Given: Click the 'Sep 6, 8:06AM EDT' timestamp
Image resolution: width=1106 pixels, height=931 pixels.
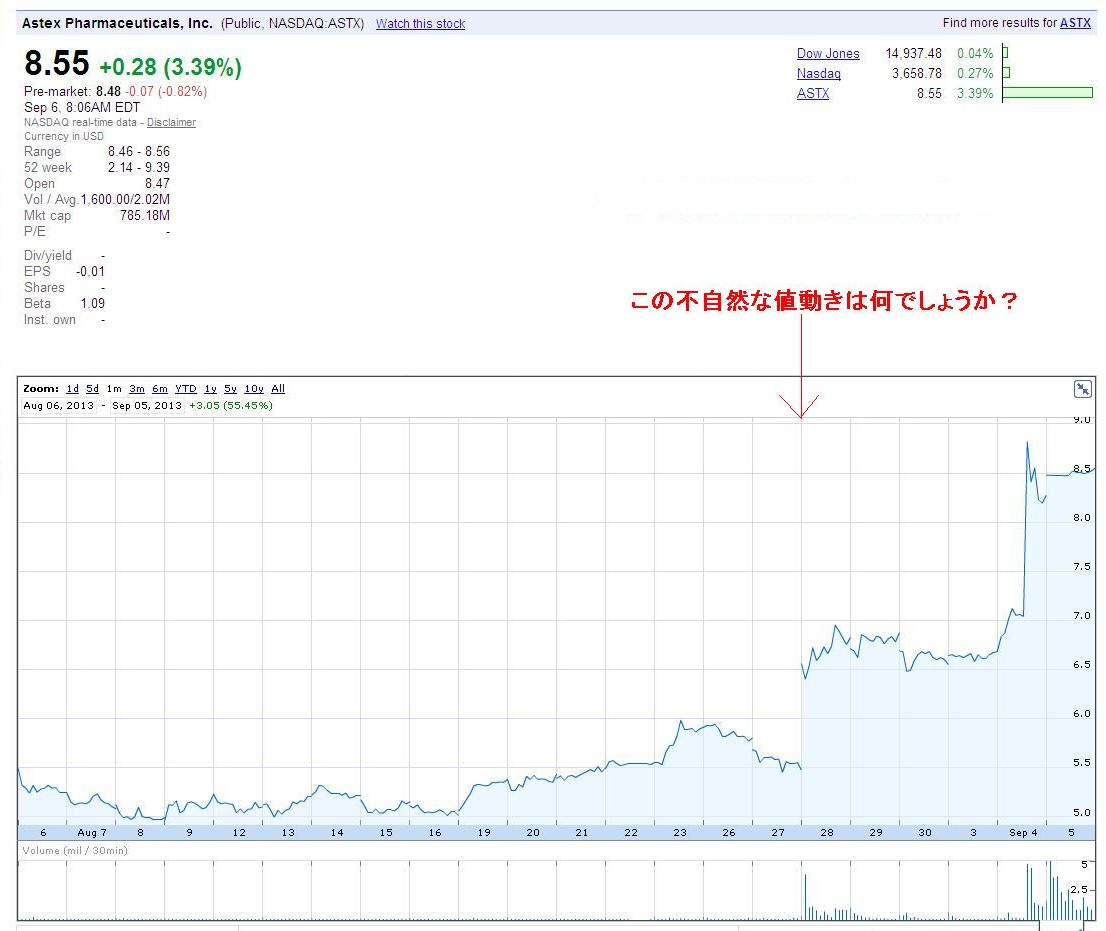Looking at the screenshot, I should point(82,107).
